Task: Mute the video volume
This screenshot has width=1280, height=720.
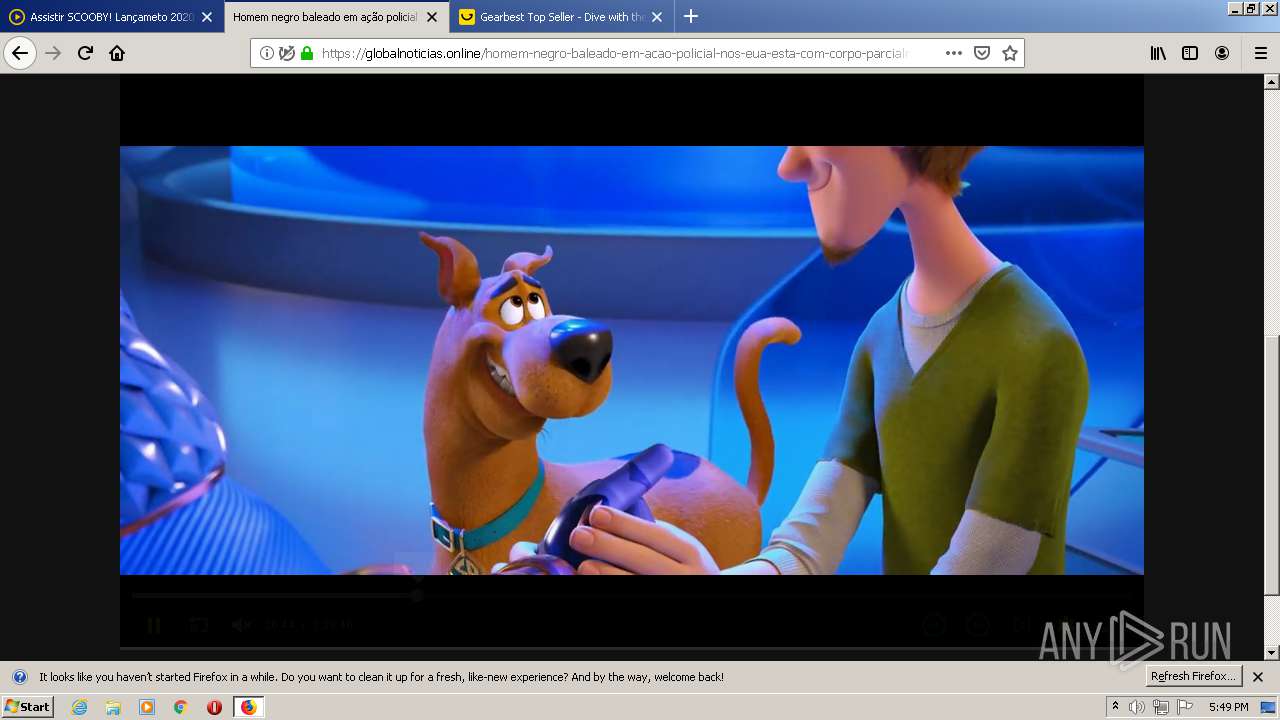Action: point(241,626)
